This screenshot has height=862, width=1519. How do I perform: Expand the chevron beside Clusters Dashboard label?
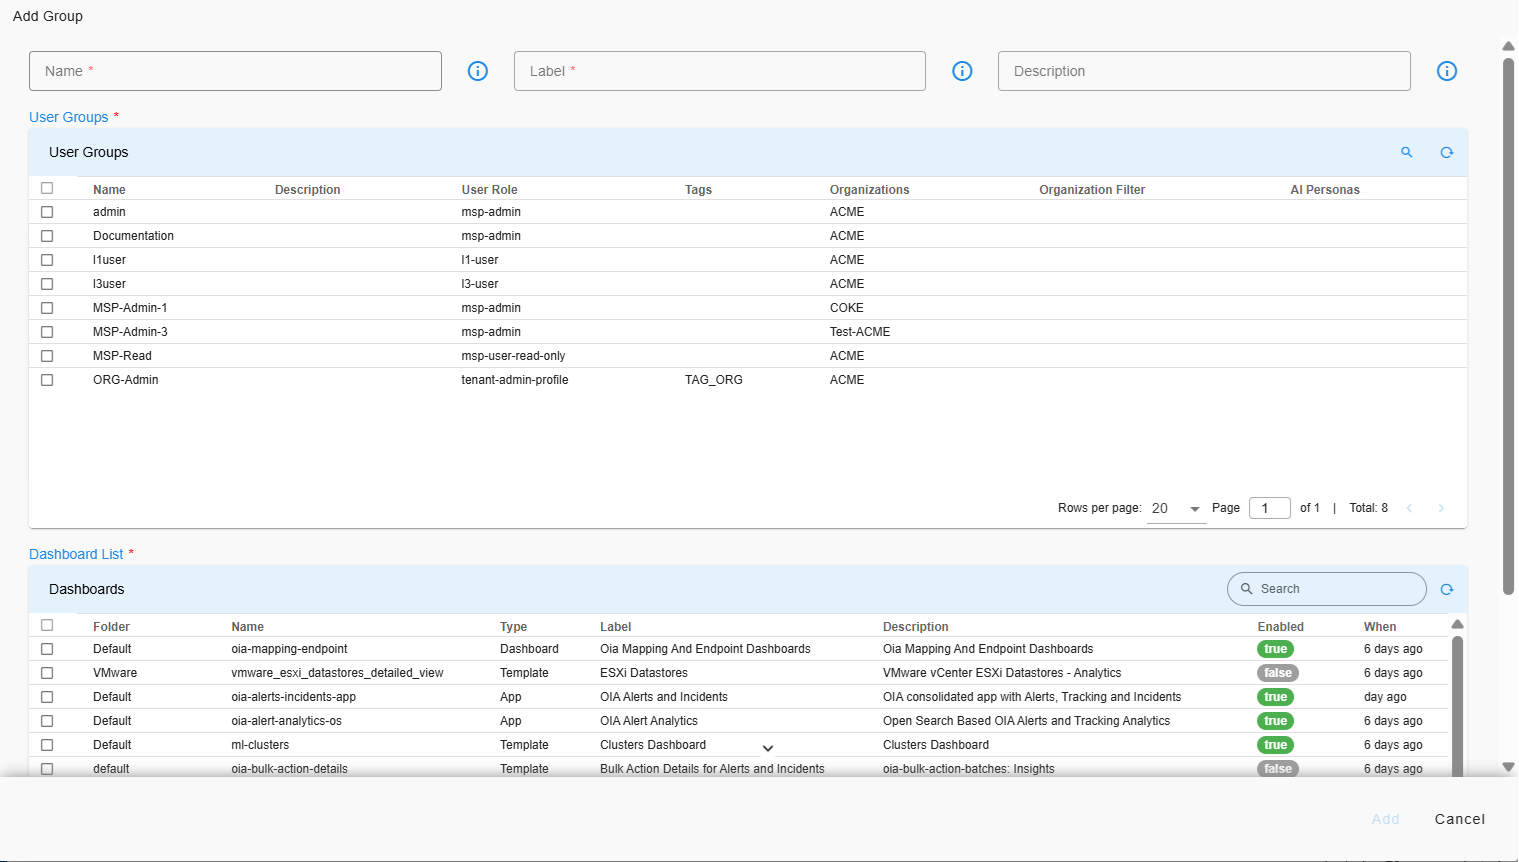(768, 748)
